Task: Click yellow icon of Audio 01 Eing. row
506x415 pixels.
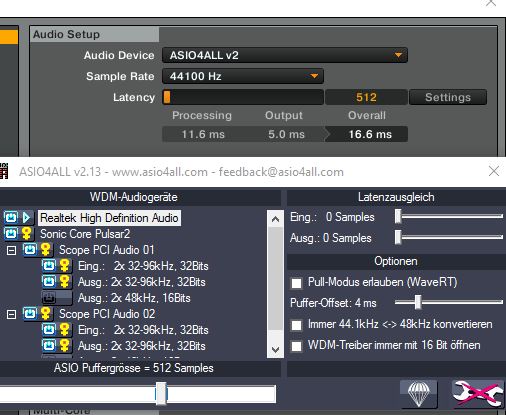Action: 64,266
